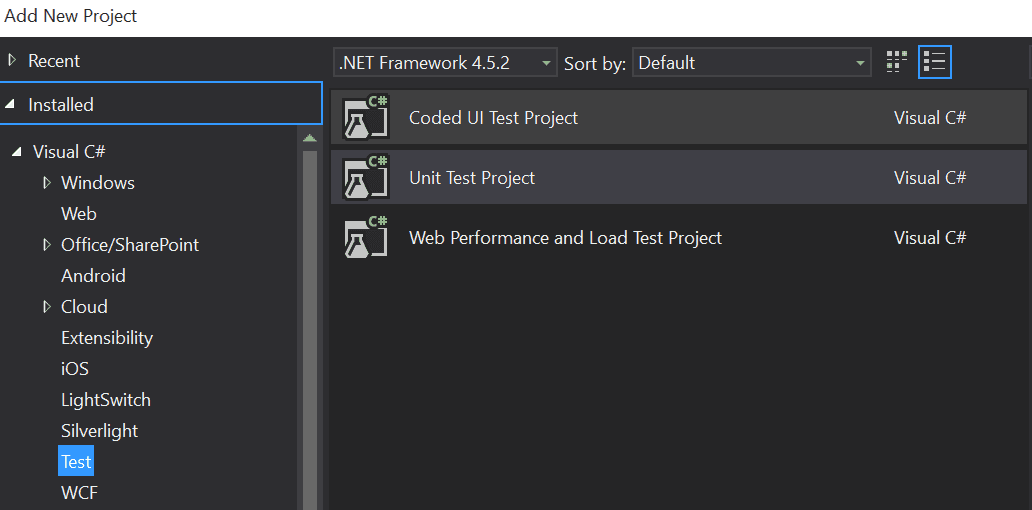Select the WCF category
Image resolution: width=1032 pixels, height=510 pixels.
pos(79,492)
